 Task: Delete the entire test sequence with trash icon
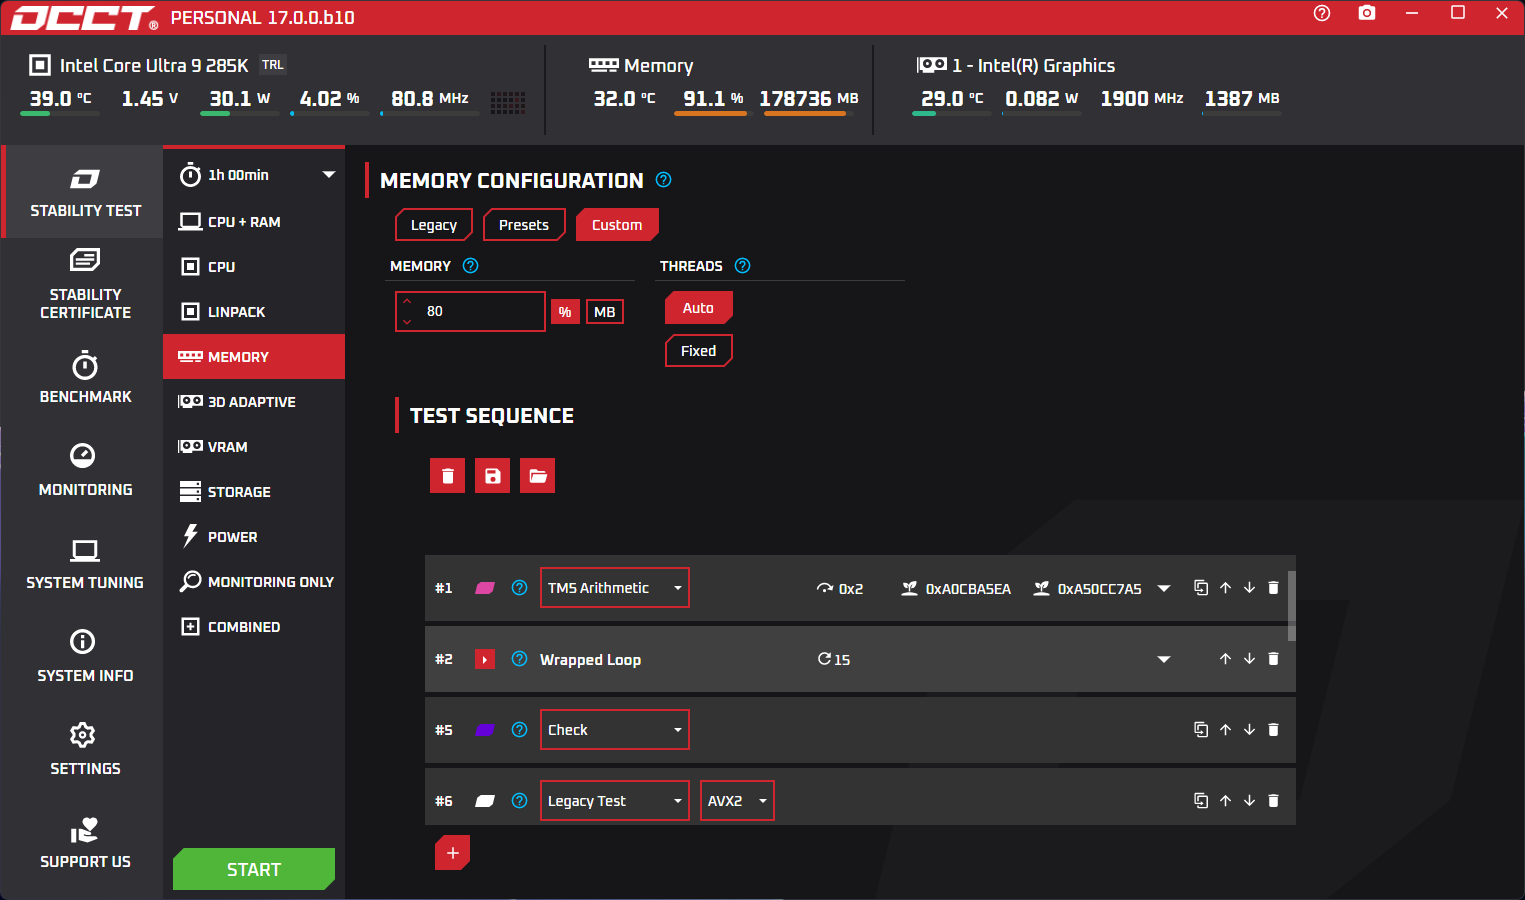point(447,476)
